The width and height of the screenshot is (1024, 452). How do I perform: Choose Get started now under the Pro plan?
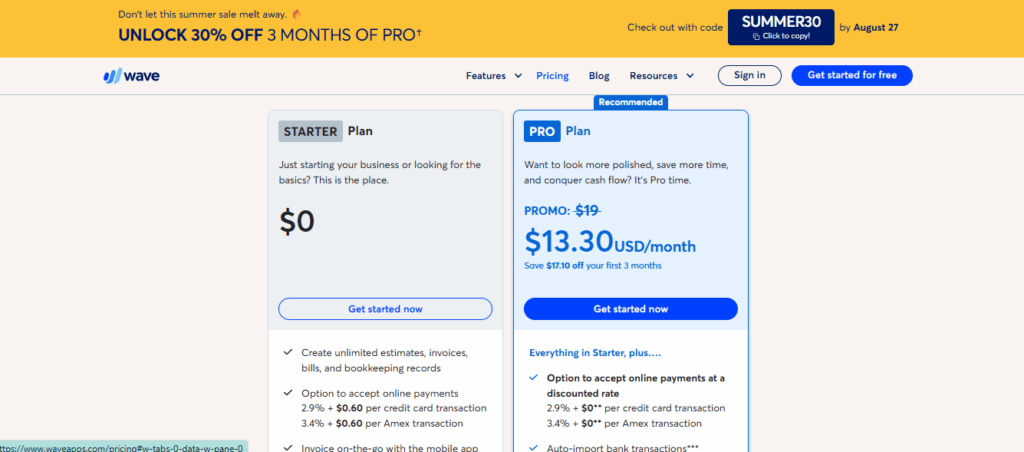pos(630,309)
